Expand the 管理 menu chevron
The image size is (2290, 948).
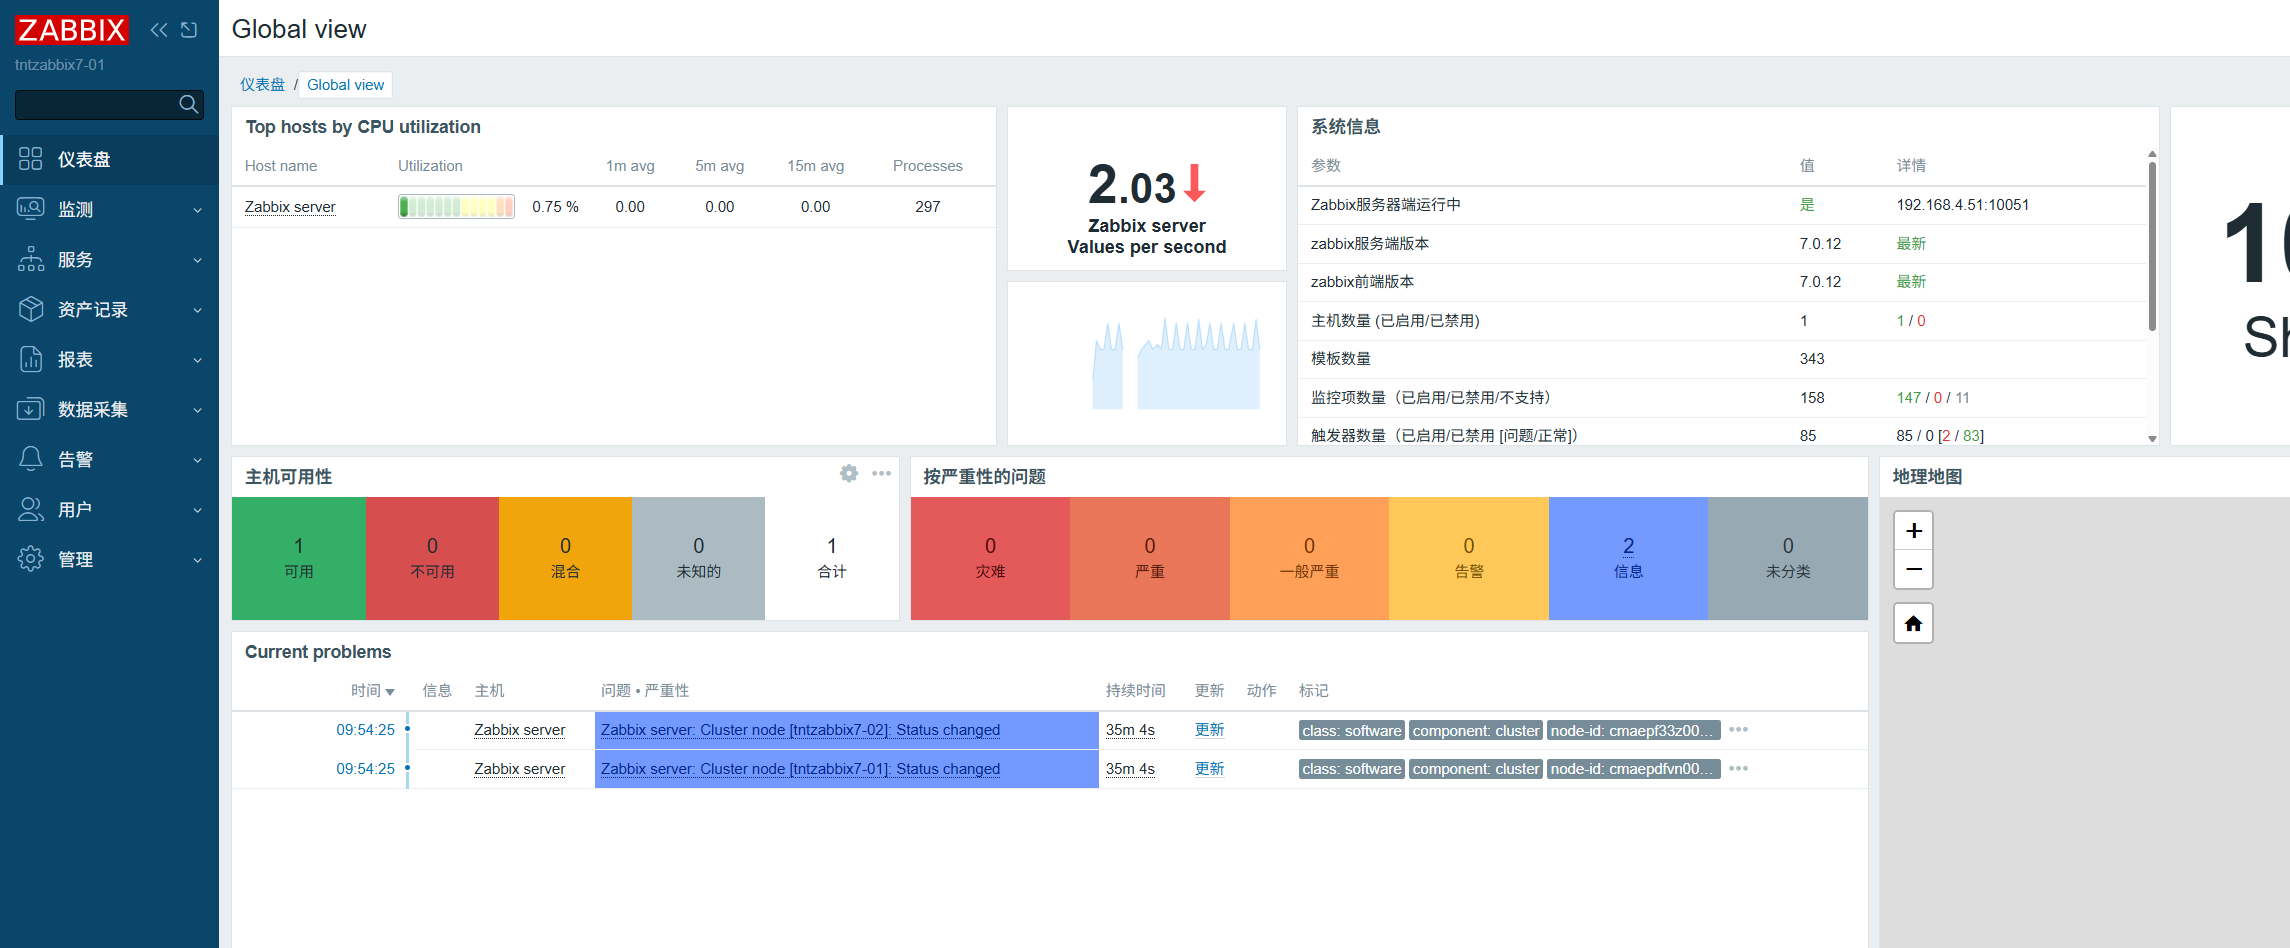point(197,560)
